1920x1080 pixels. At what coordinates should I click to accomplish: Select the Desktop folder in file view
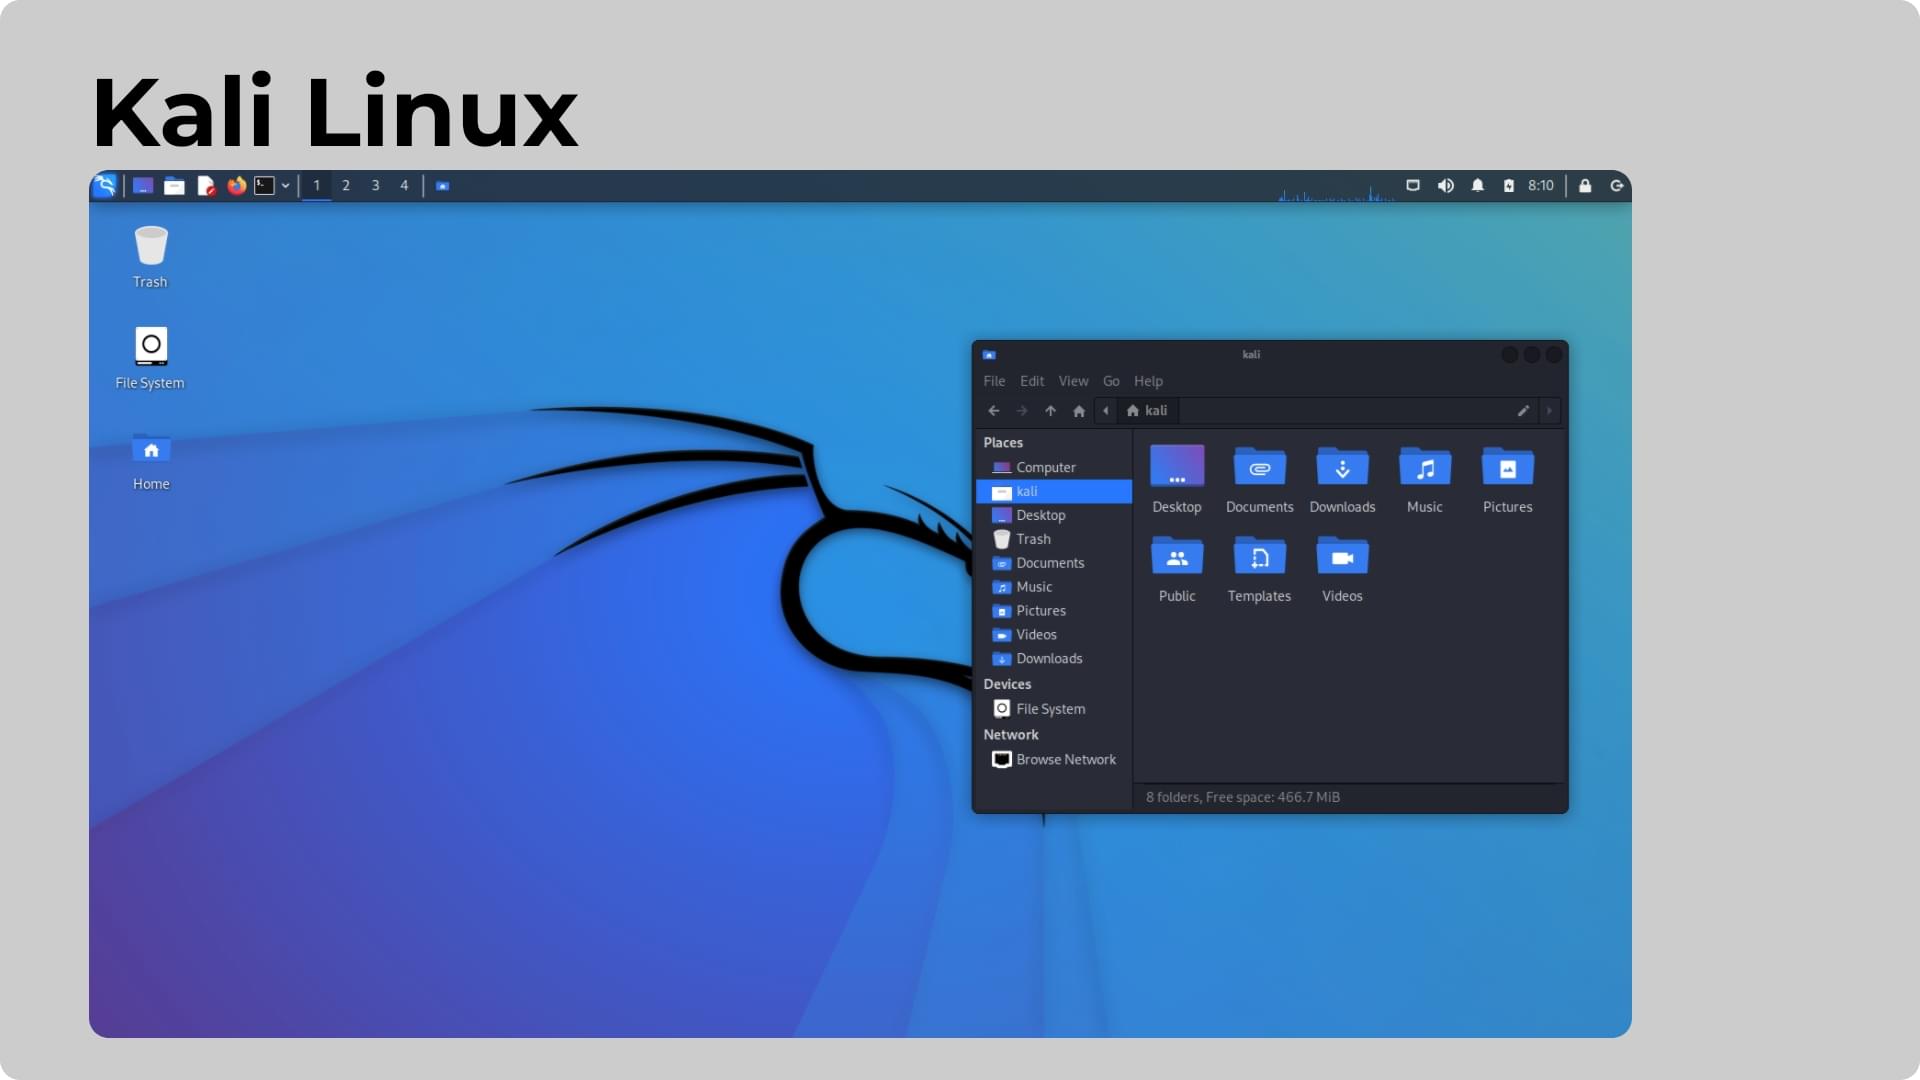[1177, 480]
